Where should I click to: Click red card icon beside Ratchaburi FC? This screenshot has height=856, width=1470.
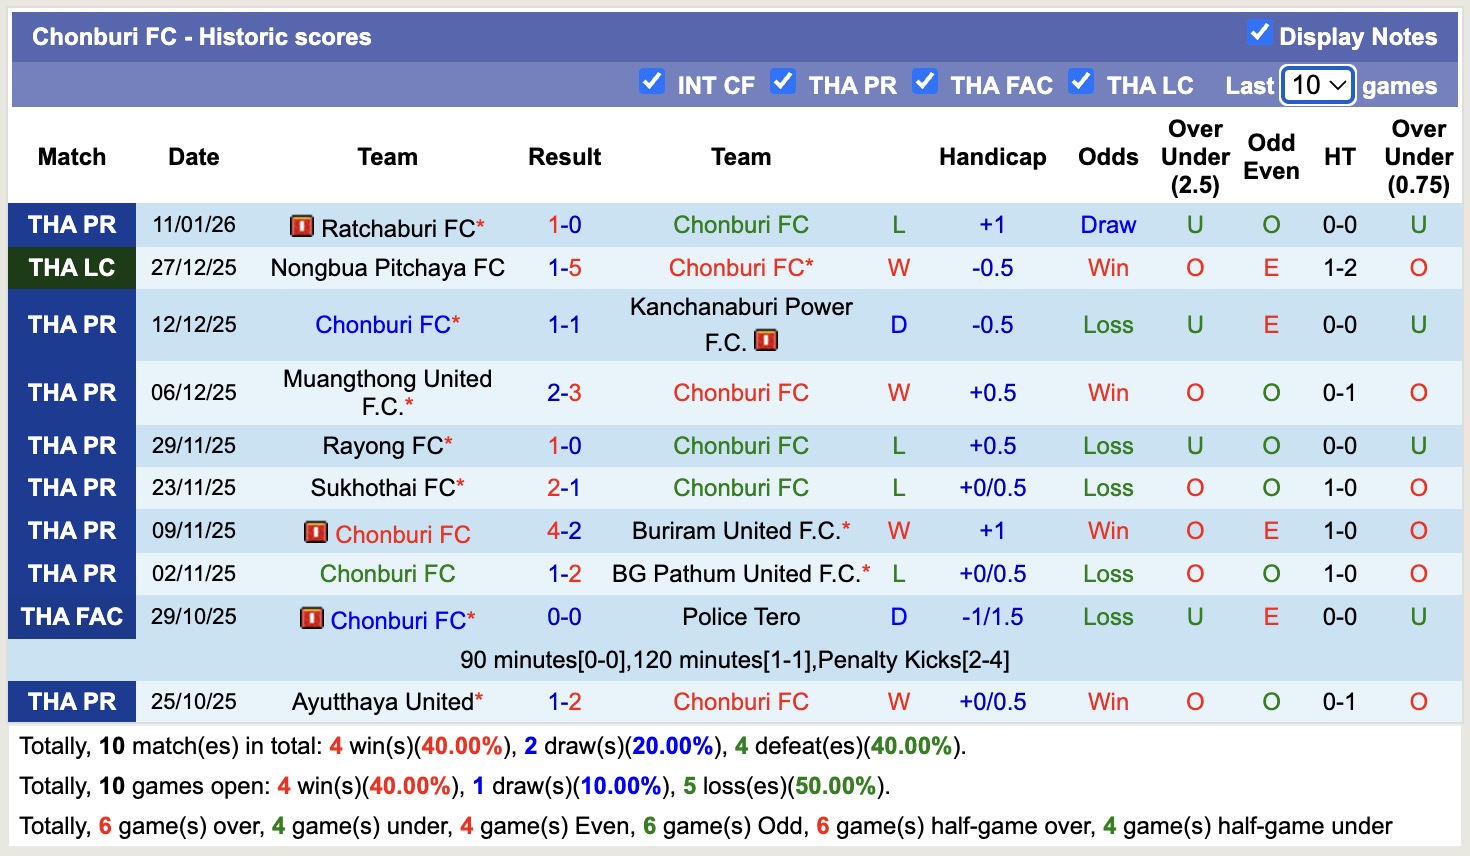(301, 226)
